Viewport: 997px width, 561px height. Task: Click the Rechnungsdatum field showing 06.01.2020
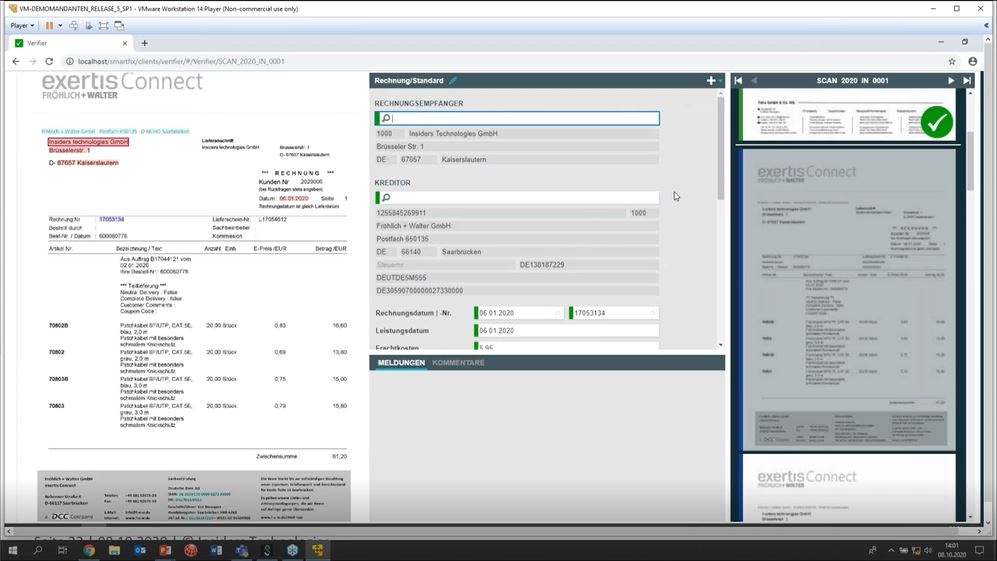pos(516,313)
